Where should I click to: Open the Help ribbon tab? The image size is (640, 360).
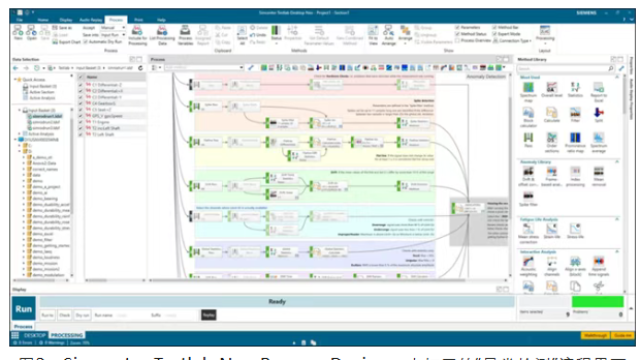tap(162, 20)
